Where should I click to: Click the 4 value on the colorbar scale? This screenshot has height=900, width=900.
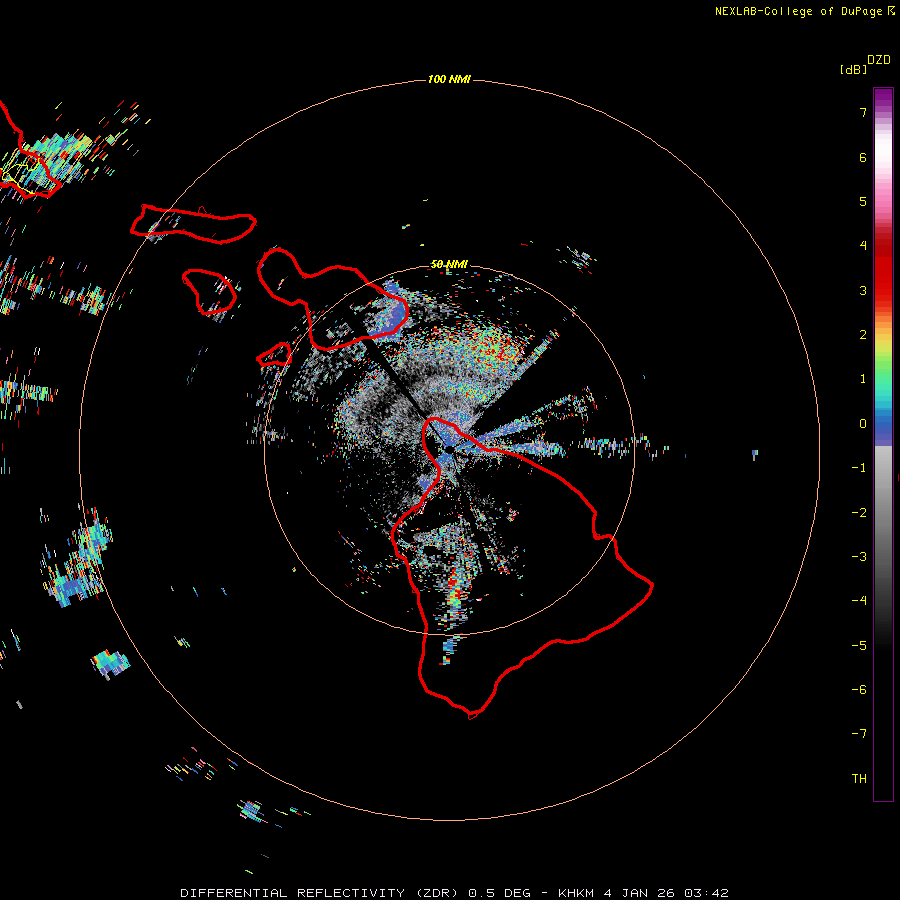pos(863,246)
